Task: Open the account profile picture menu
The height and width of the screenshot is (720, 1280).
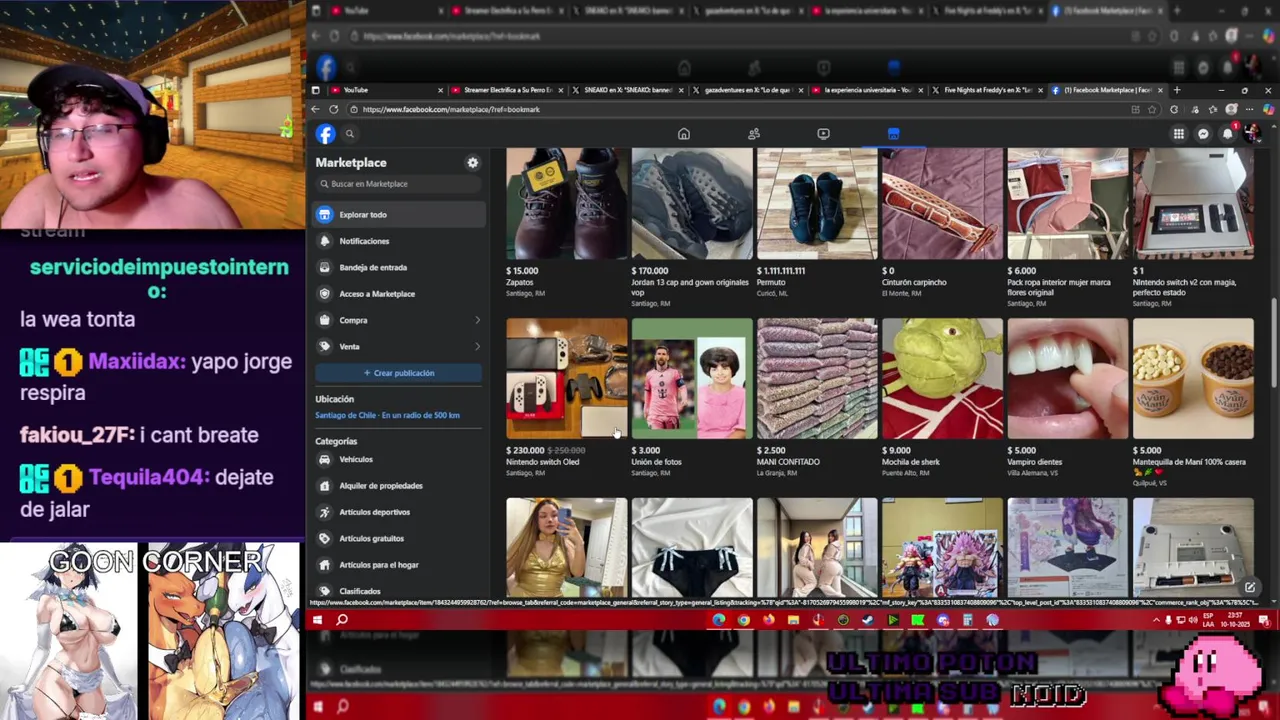Action: (x=1252, y=134)
